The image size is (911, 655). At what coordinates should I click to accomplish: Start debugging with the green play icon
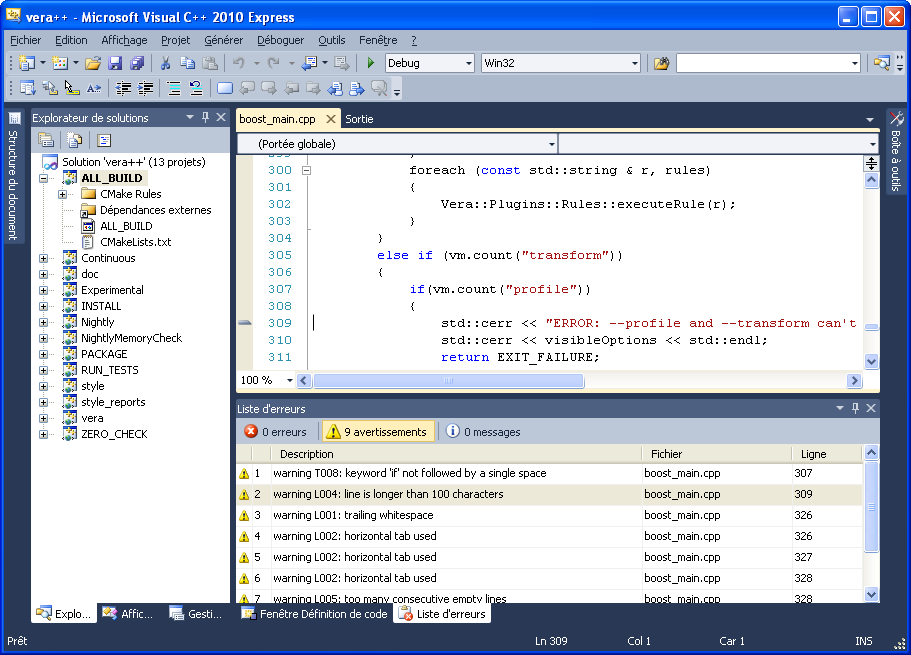(x=371, y=63)
